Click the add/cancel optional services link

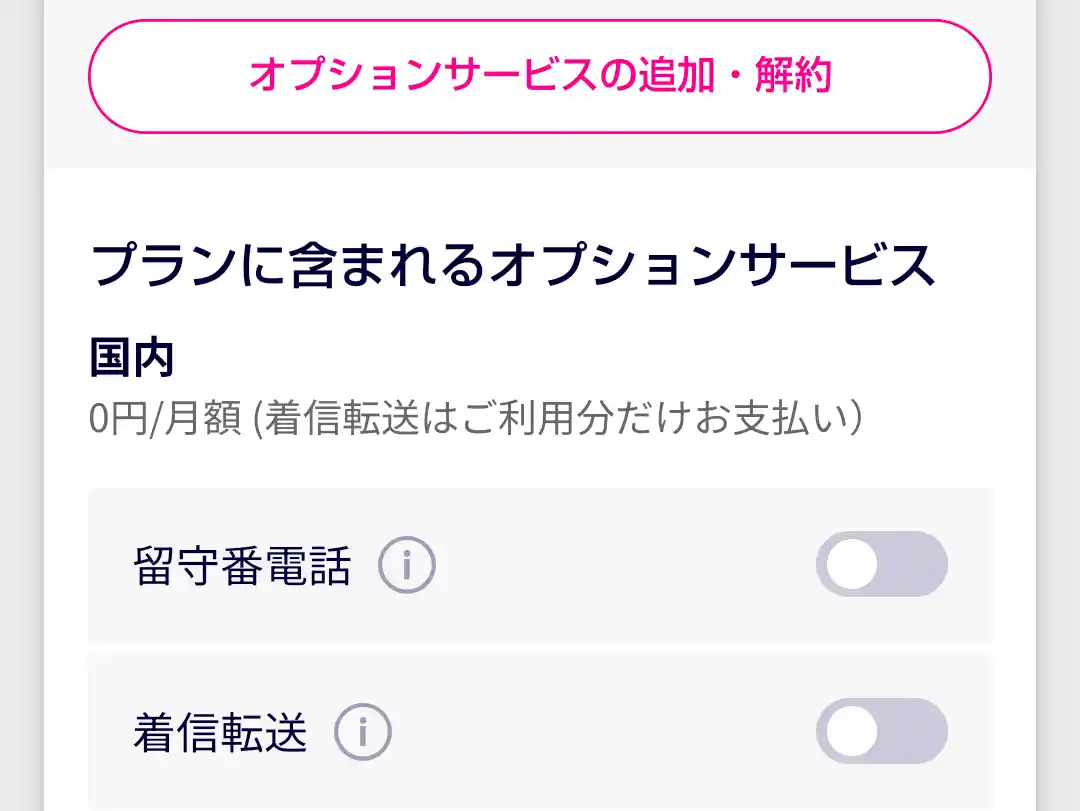(x=540, y=76)
